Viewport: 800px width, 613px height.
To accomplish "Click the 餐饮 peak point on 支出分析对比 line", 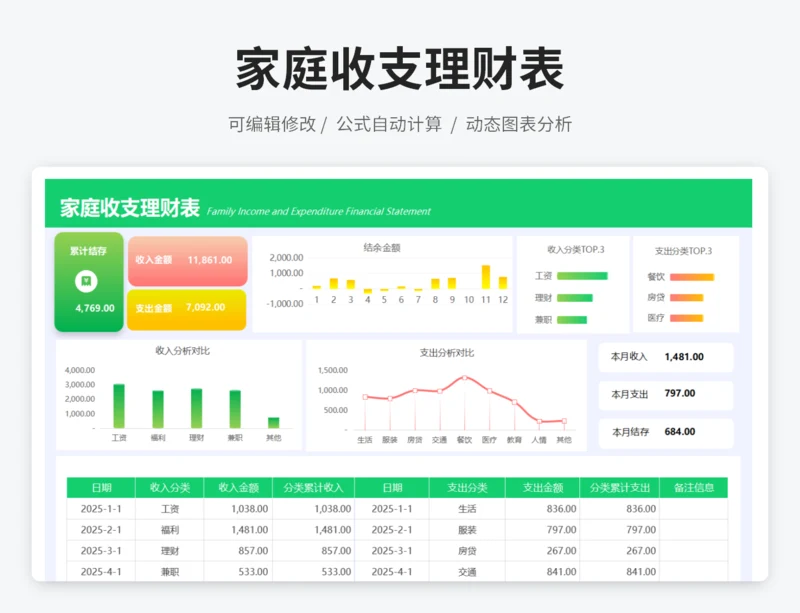I will 465,378.
